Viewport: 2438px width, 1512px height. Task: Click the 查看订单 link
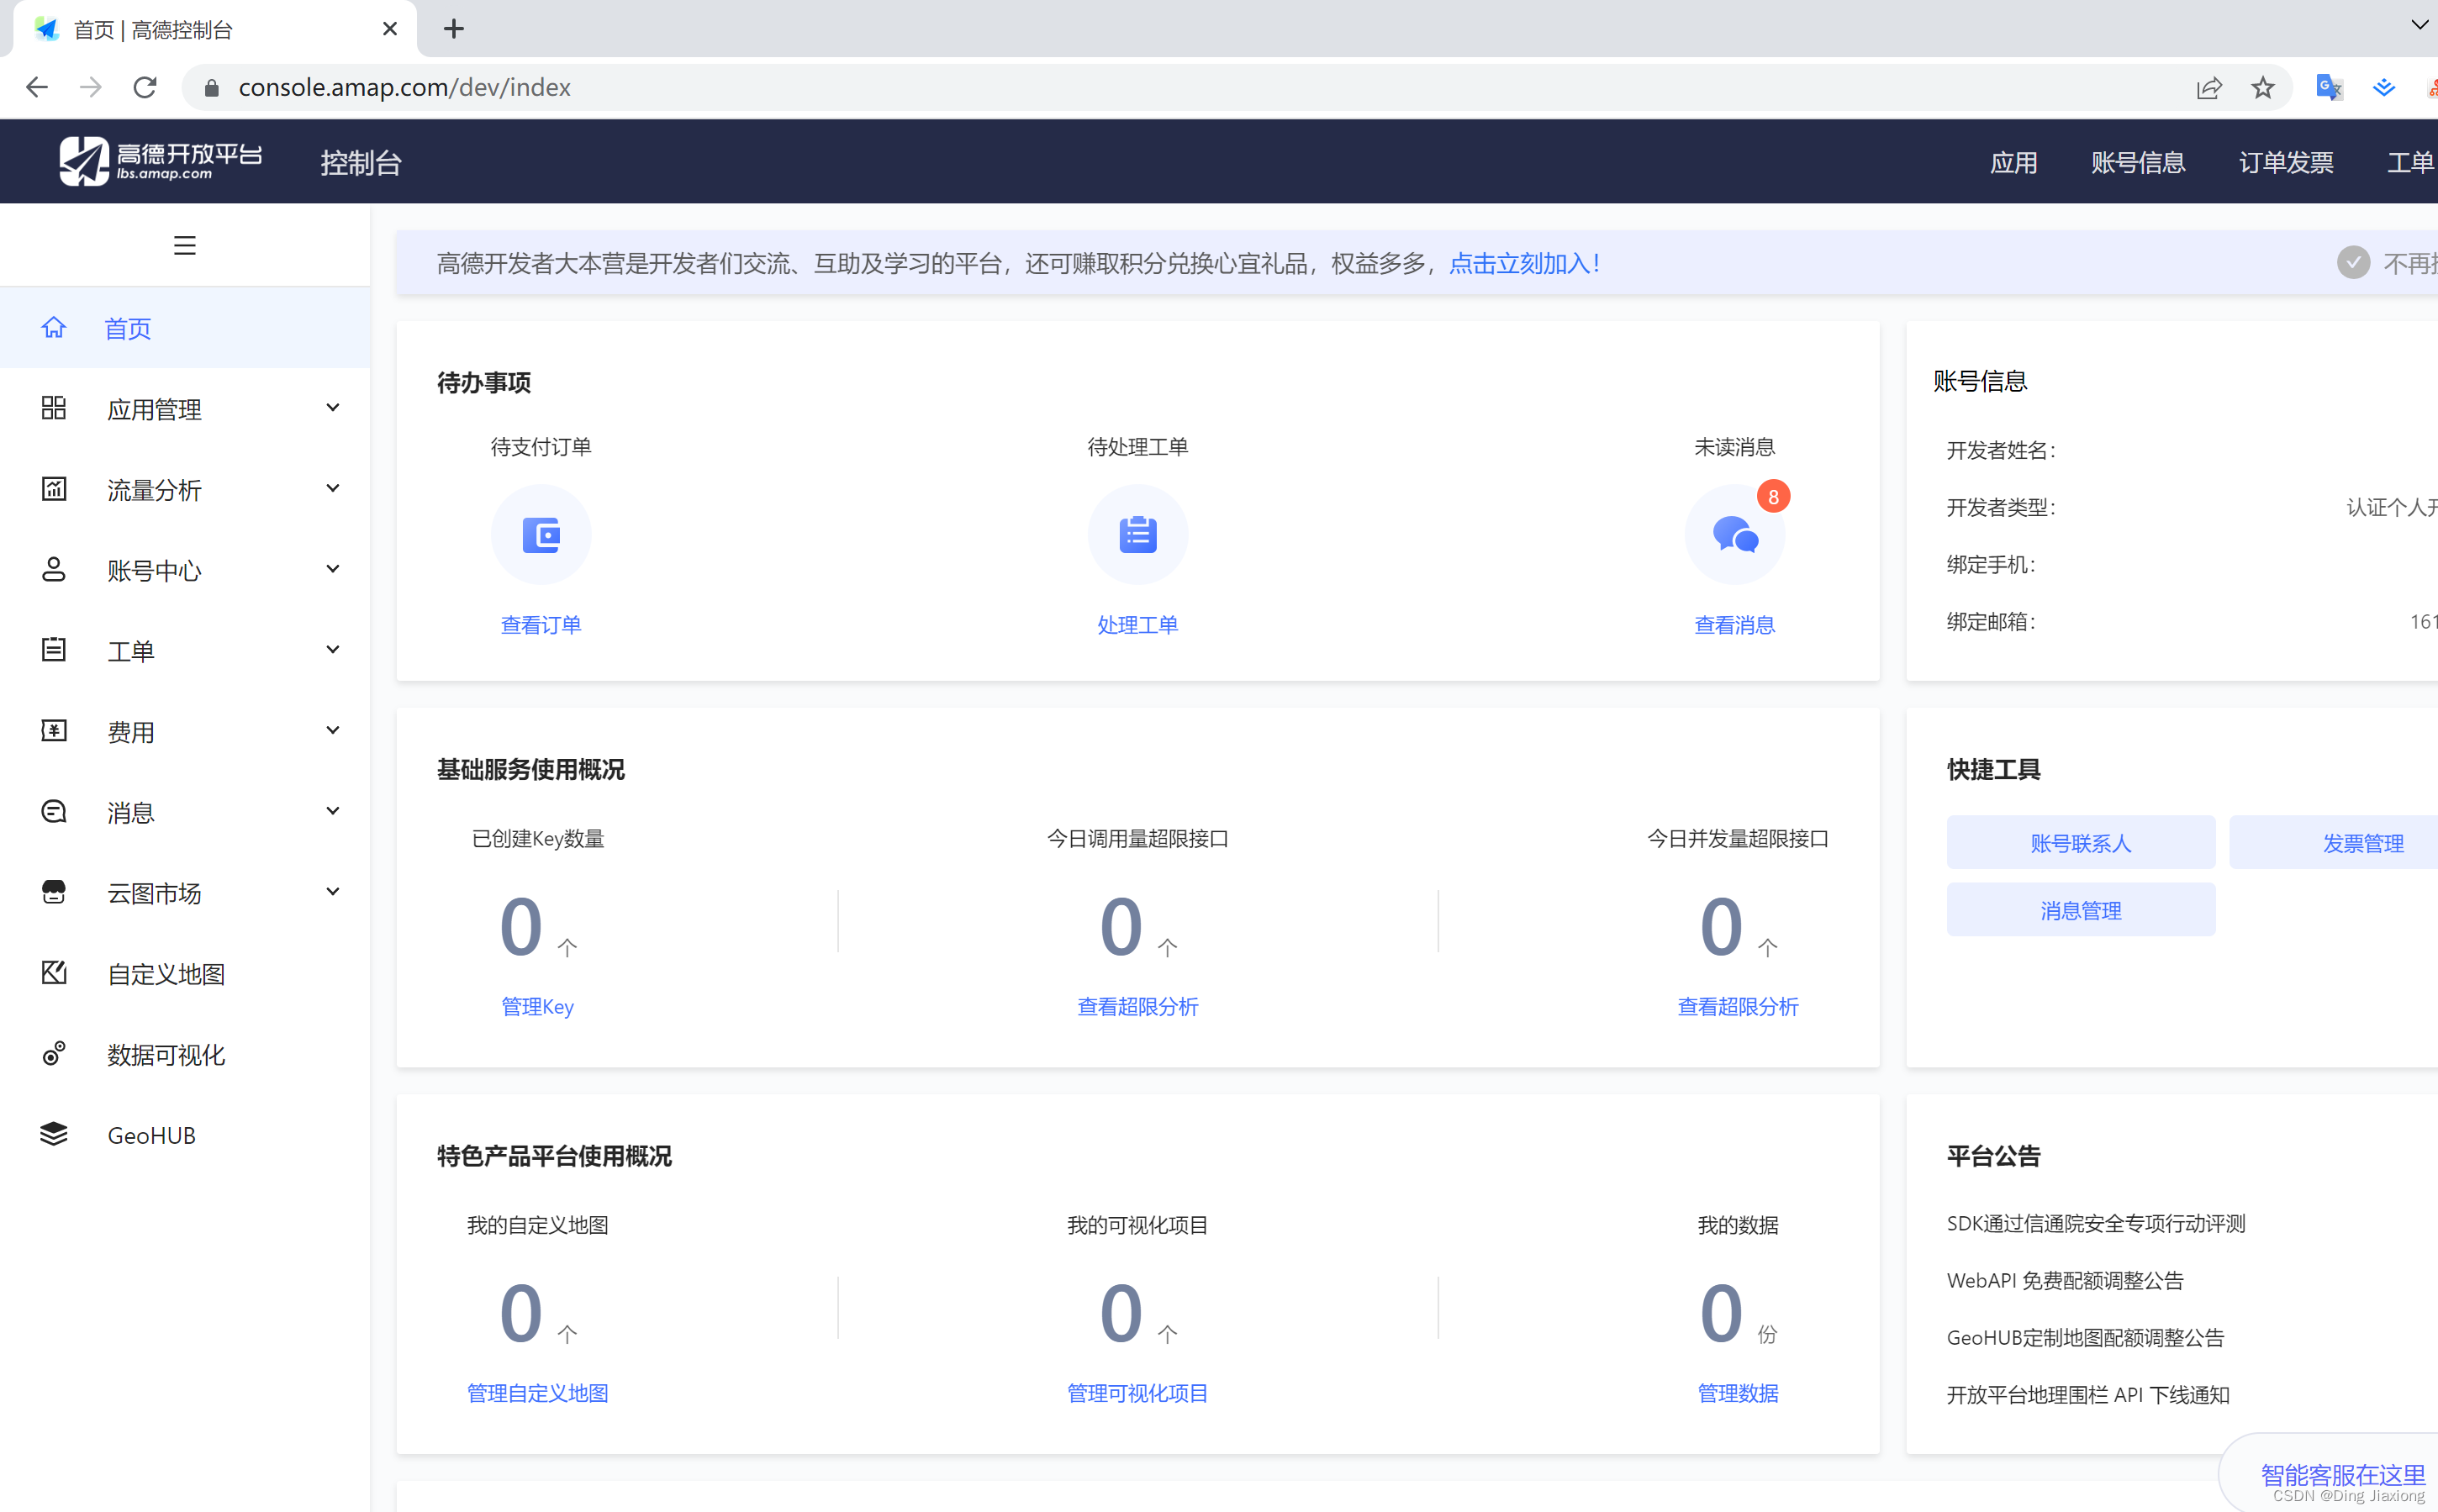(541, 625)
